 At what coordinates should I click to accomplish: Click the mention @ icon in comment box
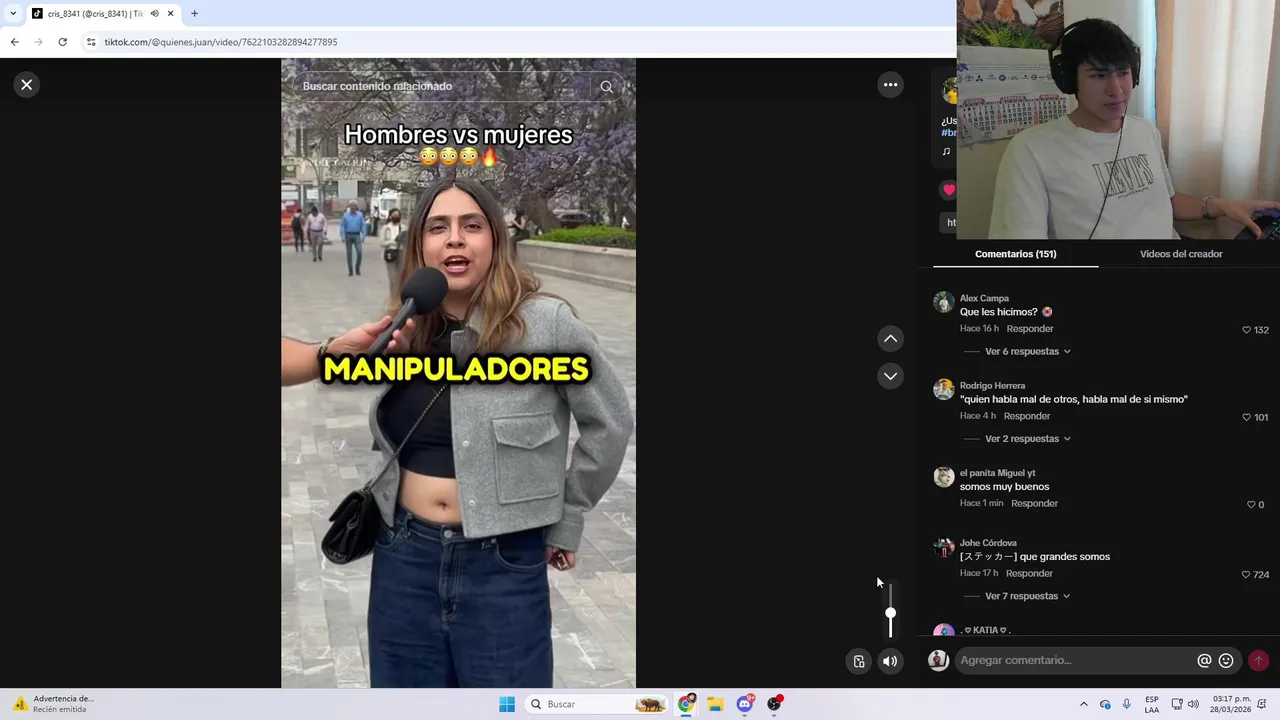click(x=1204, y=661)
